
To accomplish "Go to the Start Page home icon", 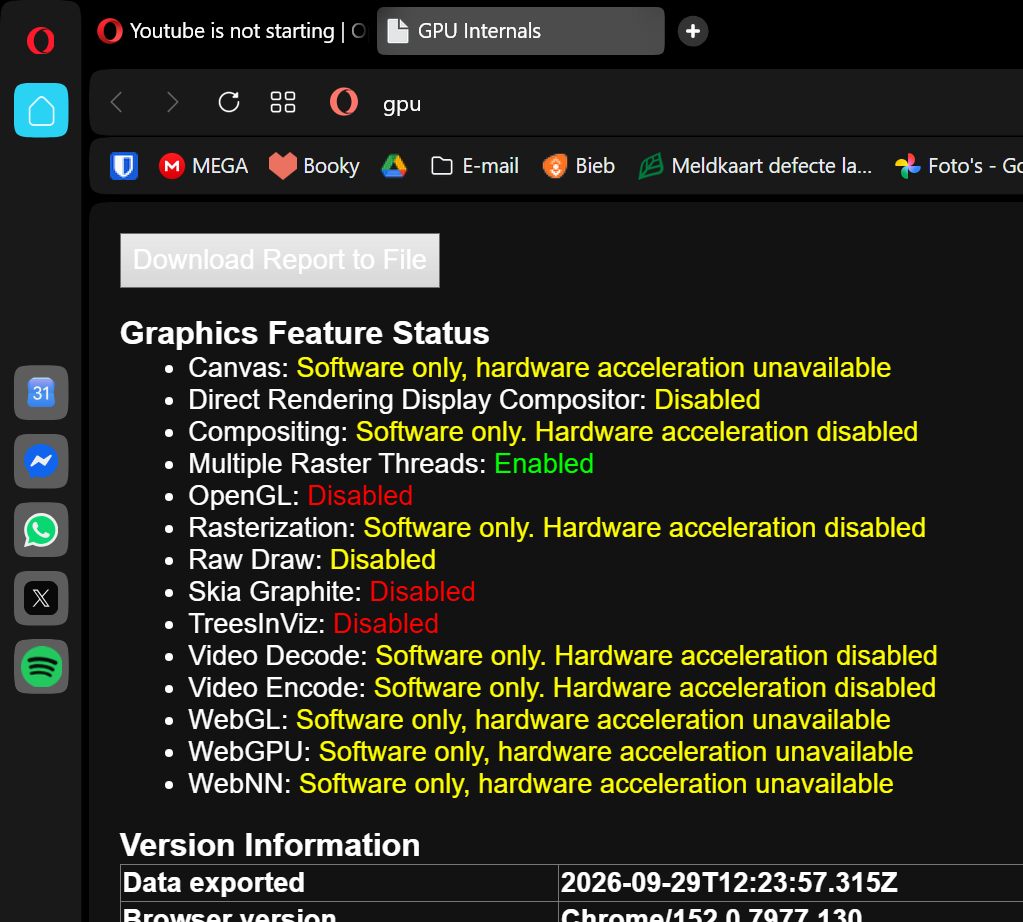I will pyautogui.click(x=41, y=110).
